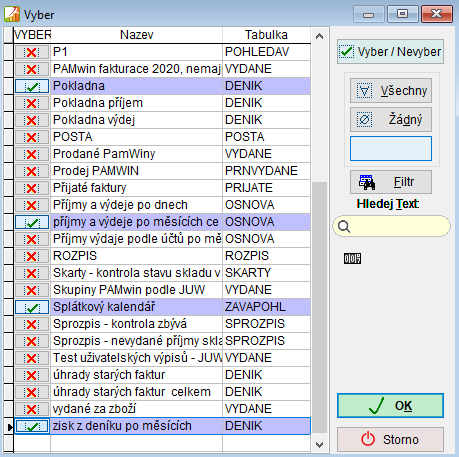459x457 pixels.
Task: Click the green checkmark on OK button
Action: point(377,406)
